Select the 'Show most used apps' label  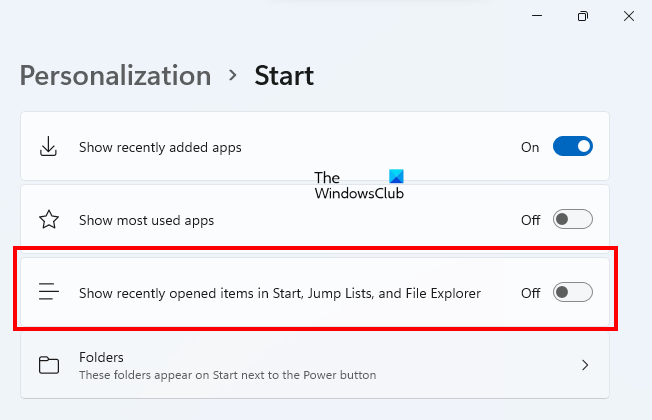point(146,220)
